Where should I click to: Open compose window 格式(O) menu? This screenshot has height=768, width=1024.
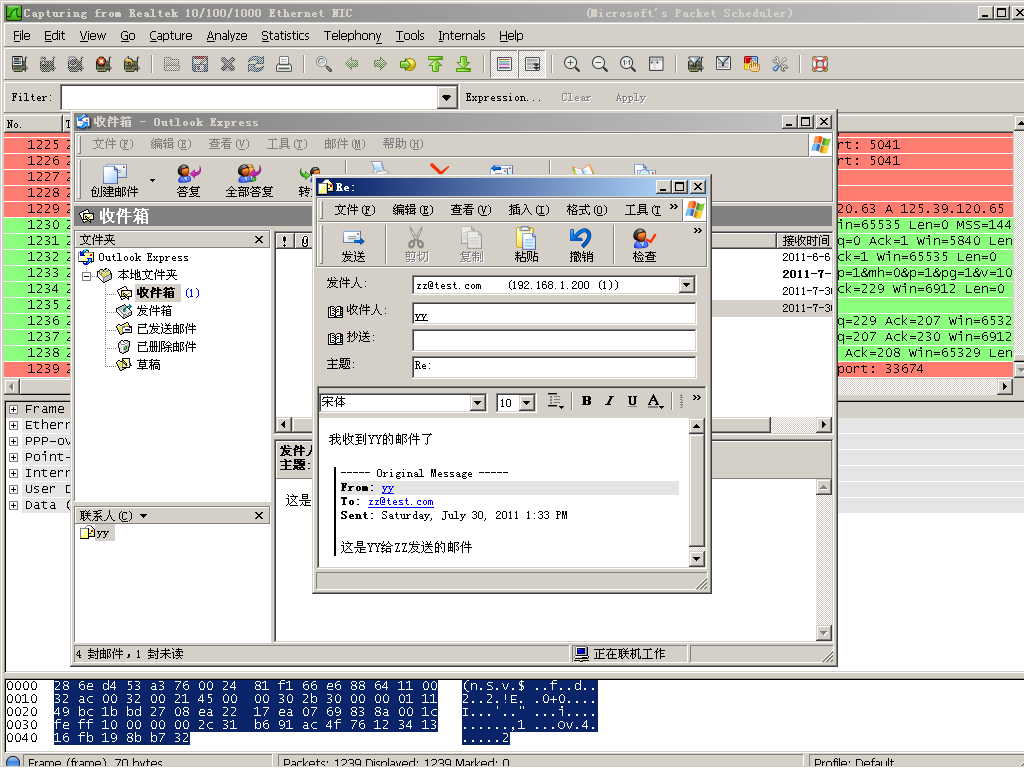click(586, 210)
